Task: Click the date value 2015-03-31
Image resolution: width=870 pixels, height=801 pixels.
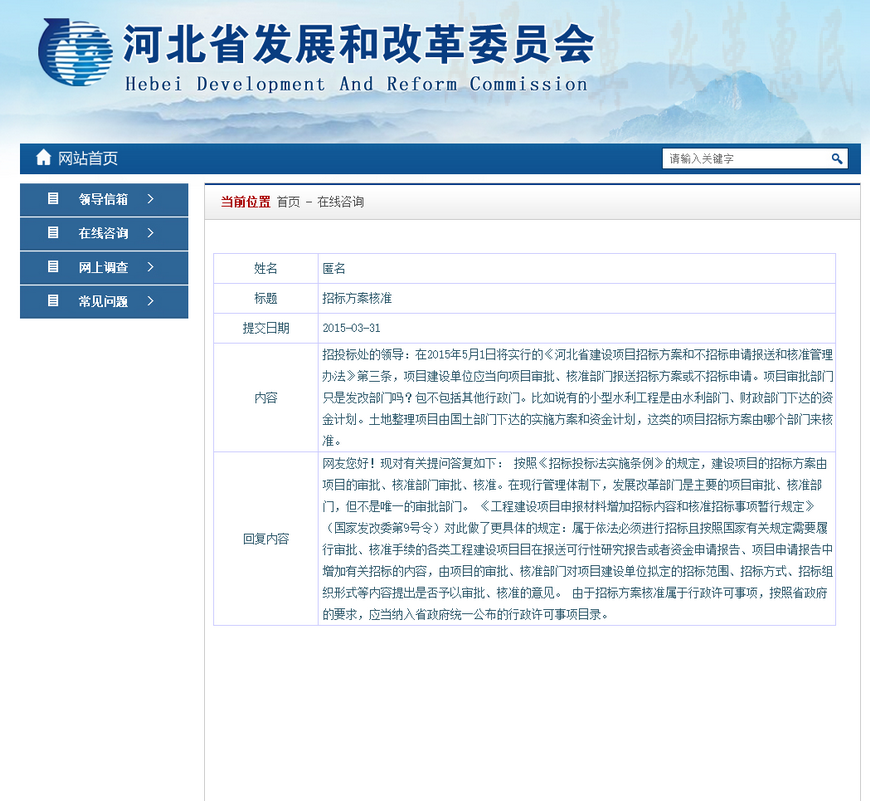Action: pos(351,328)
